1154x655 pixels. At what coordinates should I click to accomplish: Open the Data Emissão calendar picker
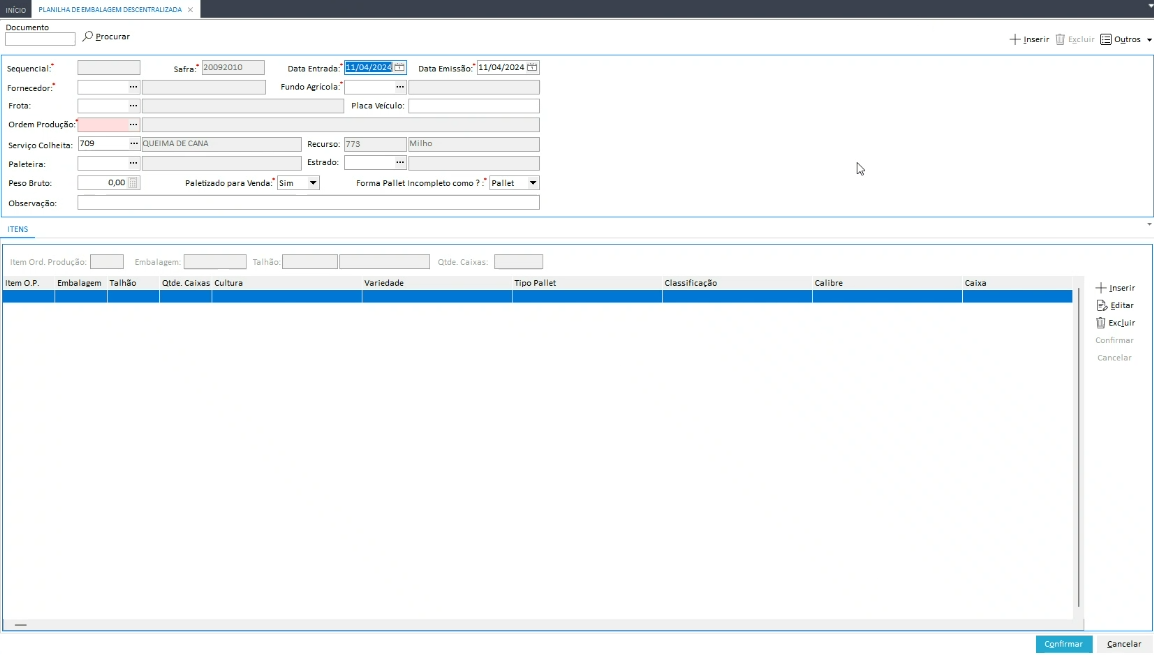[532, 67]
